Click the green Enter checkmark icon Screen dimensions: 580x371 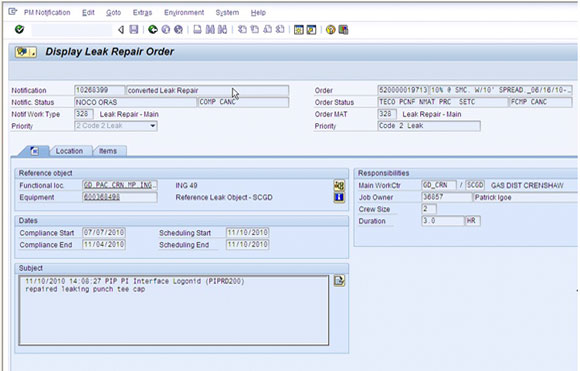click(x=19, y=29)
